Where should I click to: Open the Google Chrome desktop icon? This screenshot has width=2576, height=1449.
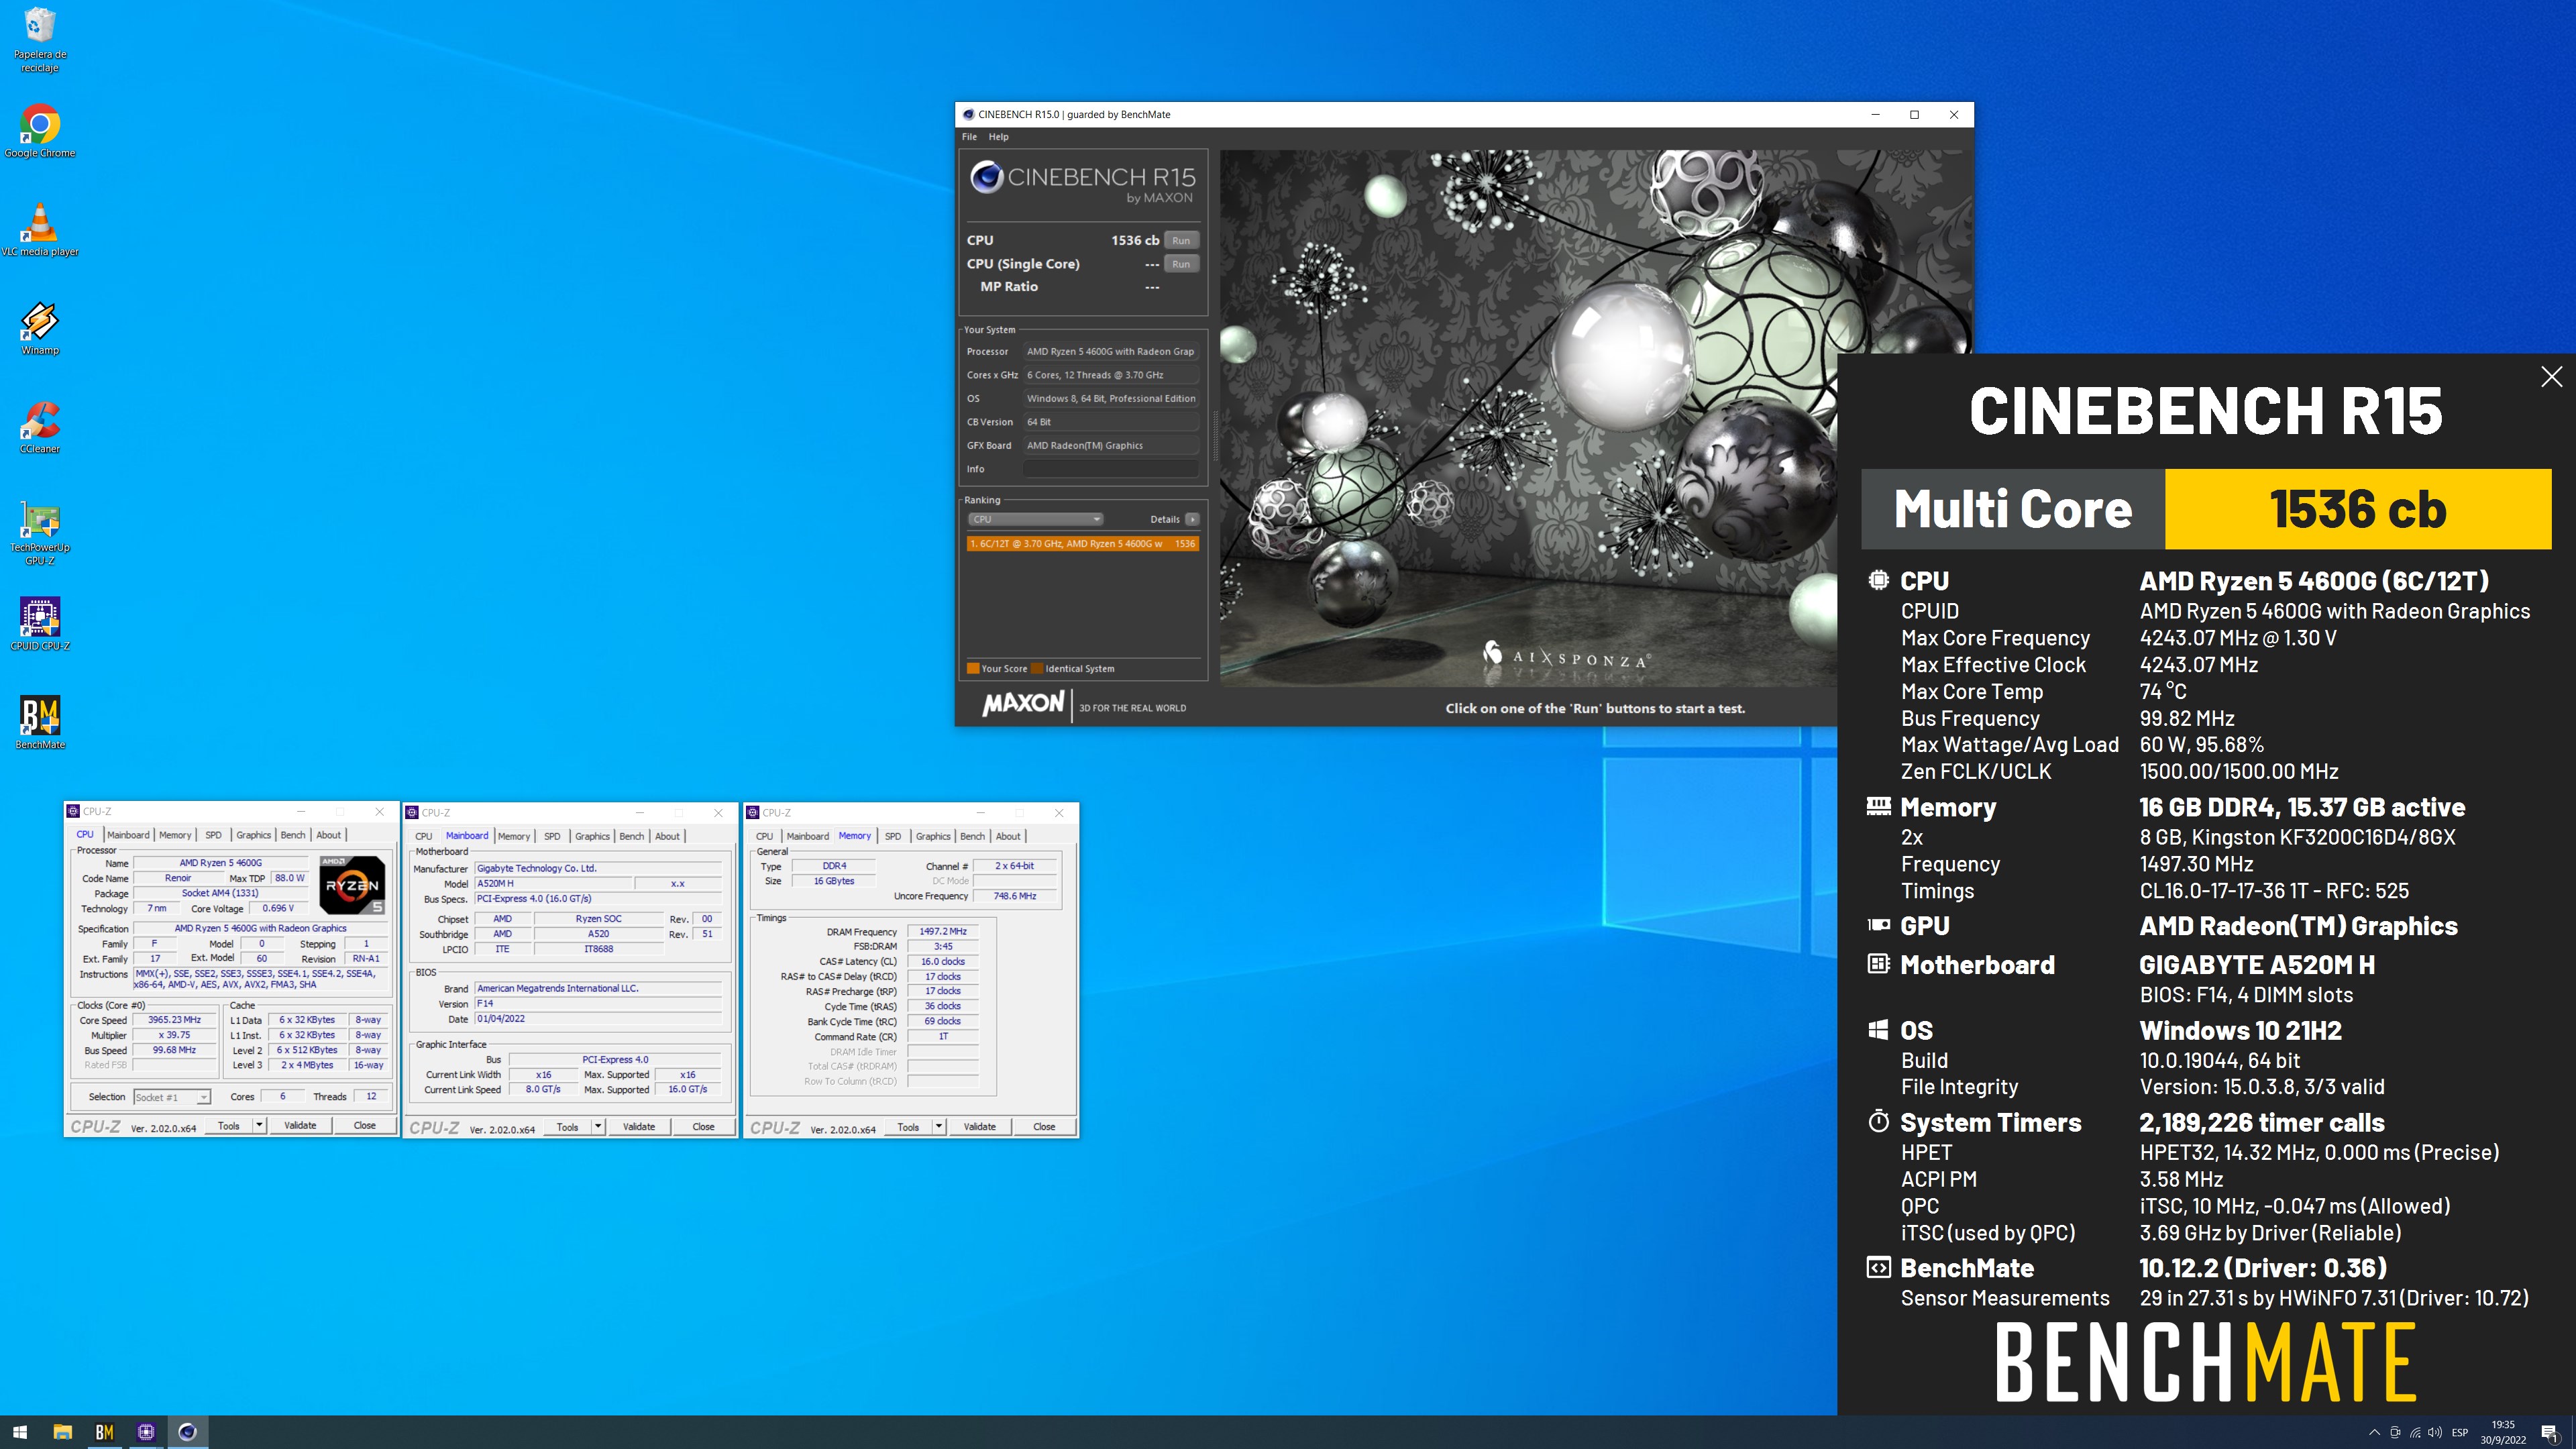(40, 131)
